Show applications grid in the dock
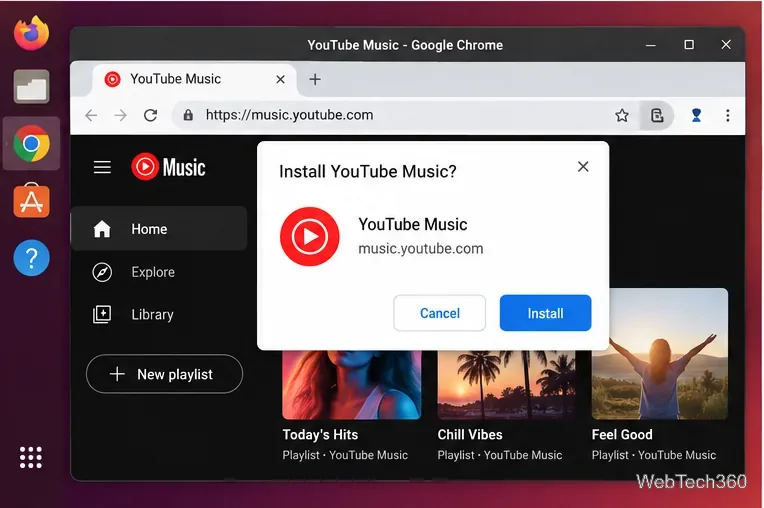Image resolution: width=764 pixels, height=508 pixels. (31, 457)
